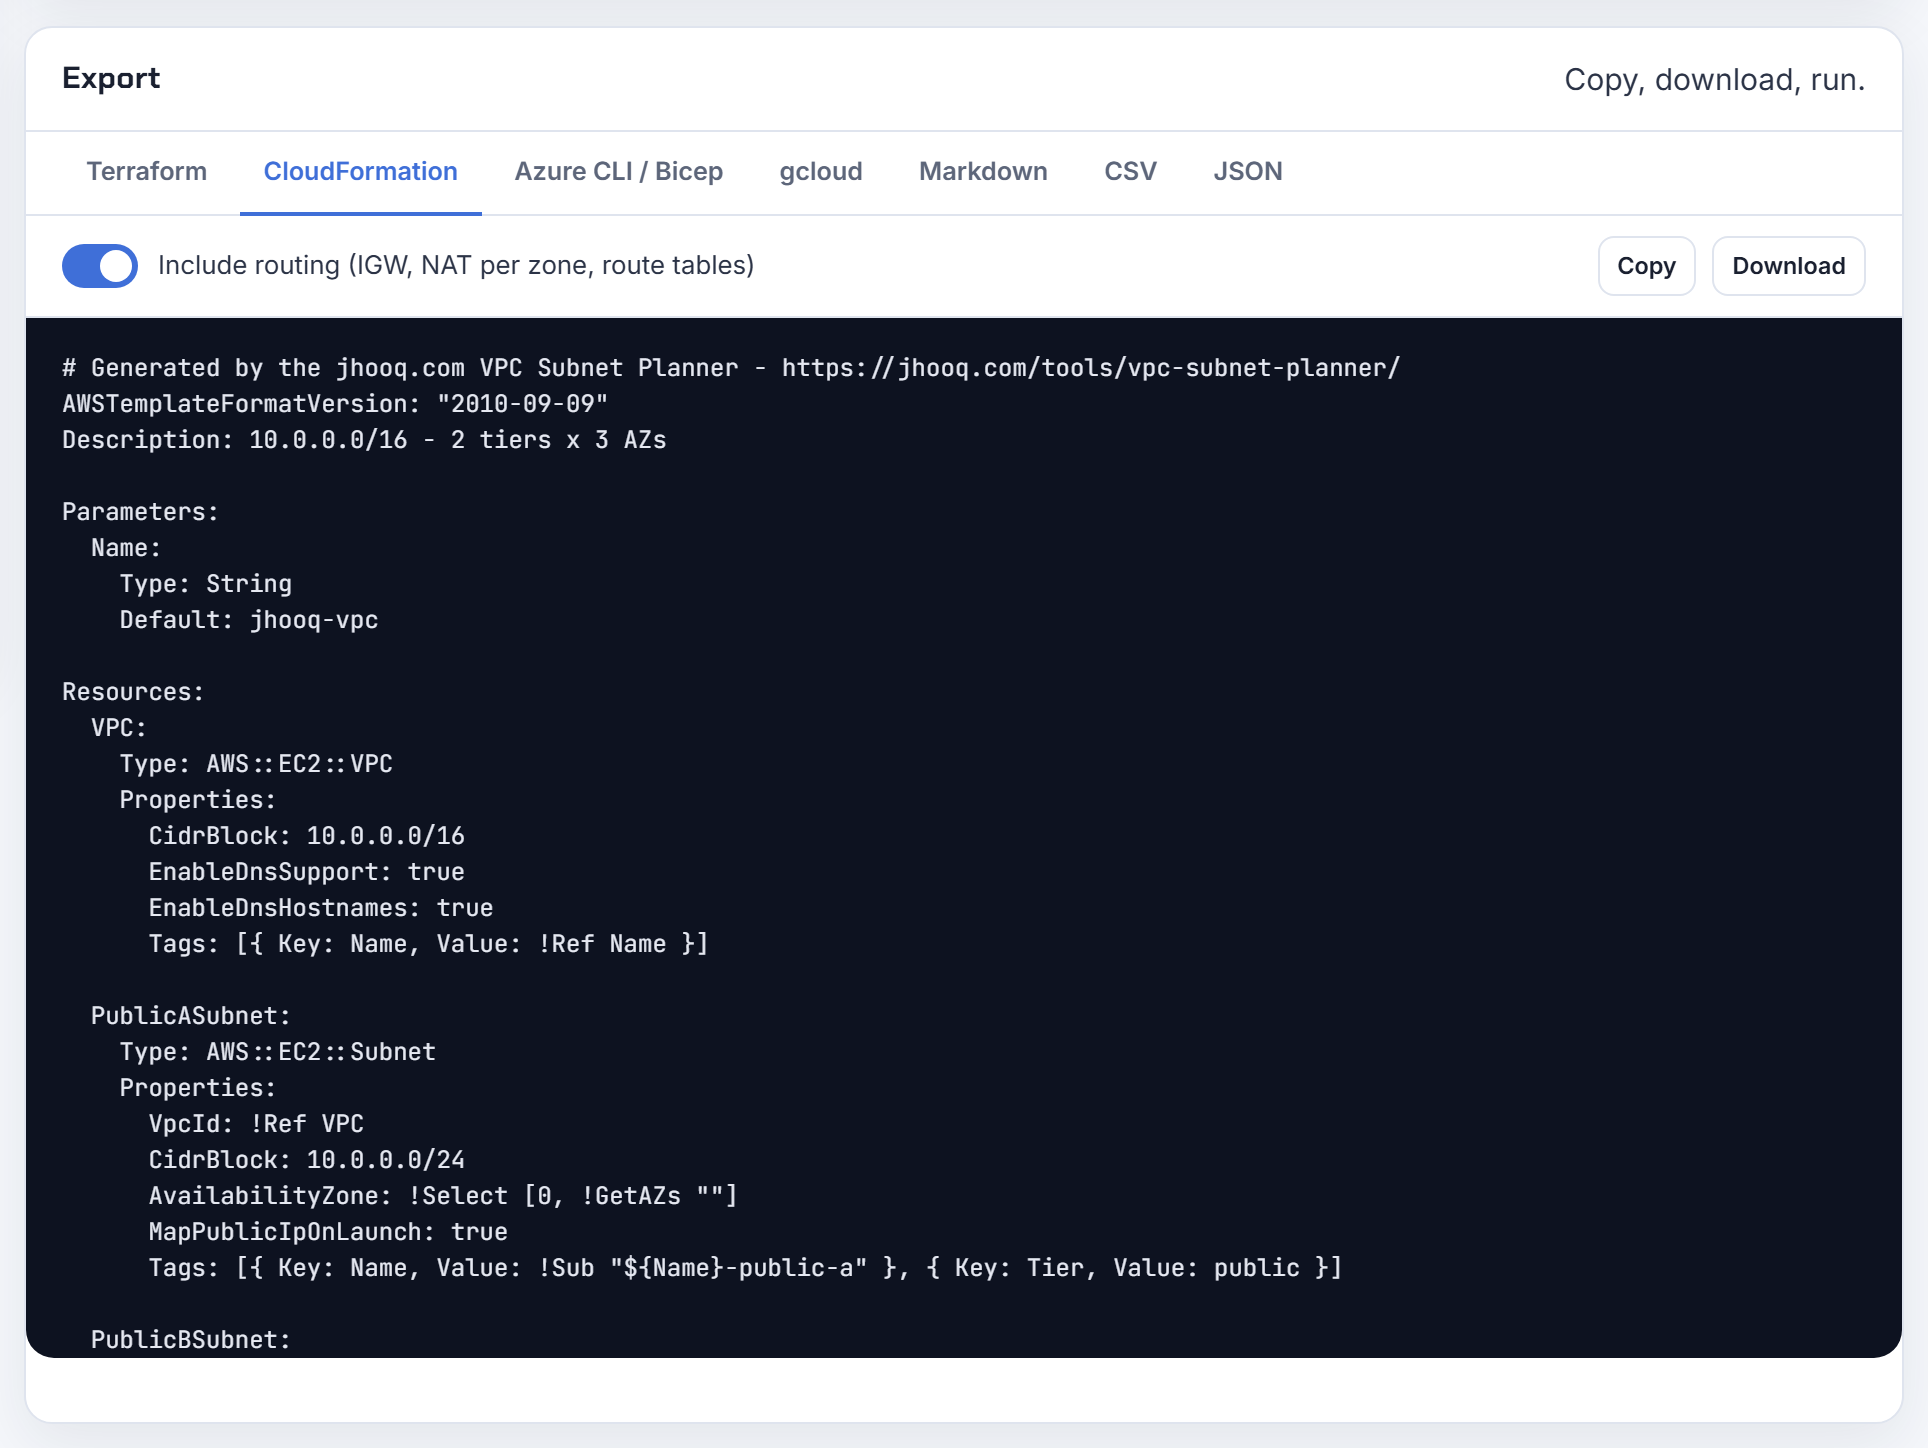Screen dimensions: 1928x1448
Task: Click the 'Description: 10.0.0.0/16' line
Action: tap(364, 440)
